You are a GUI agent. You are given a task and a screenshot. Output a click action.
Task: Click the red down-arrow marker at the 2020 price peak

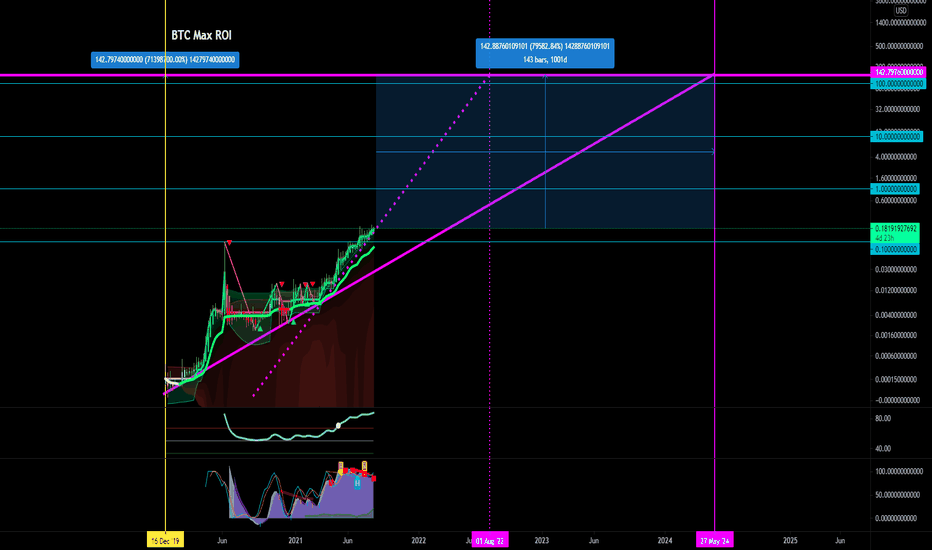coord(229,243)
